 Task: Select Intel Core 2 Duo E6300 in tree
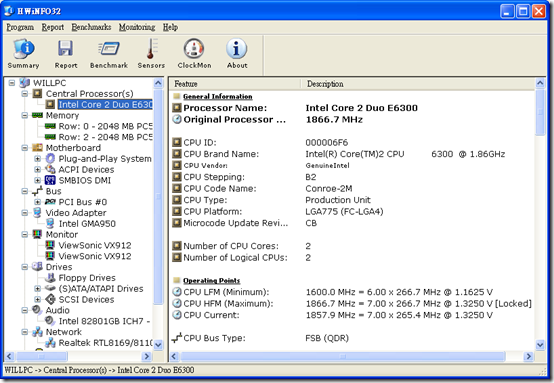point(105,105)
